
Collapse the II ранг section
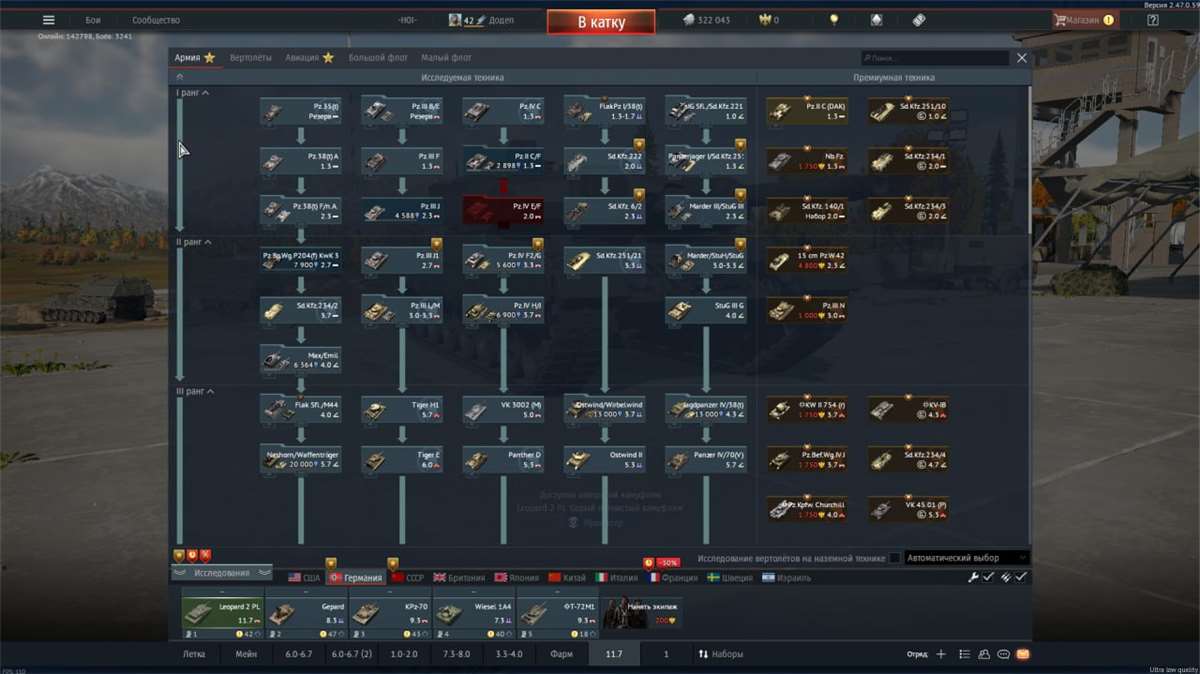[192, 242]
